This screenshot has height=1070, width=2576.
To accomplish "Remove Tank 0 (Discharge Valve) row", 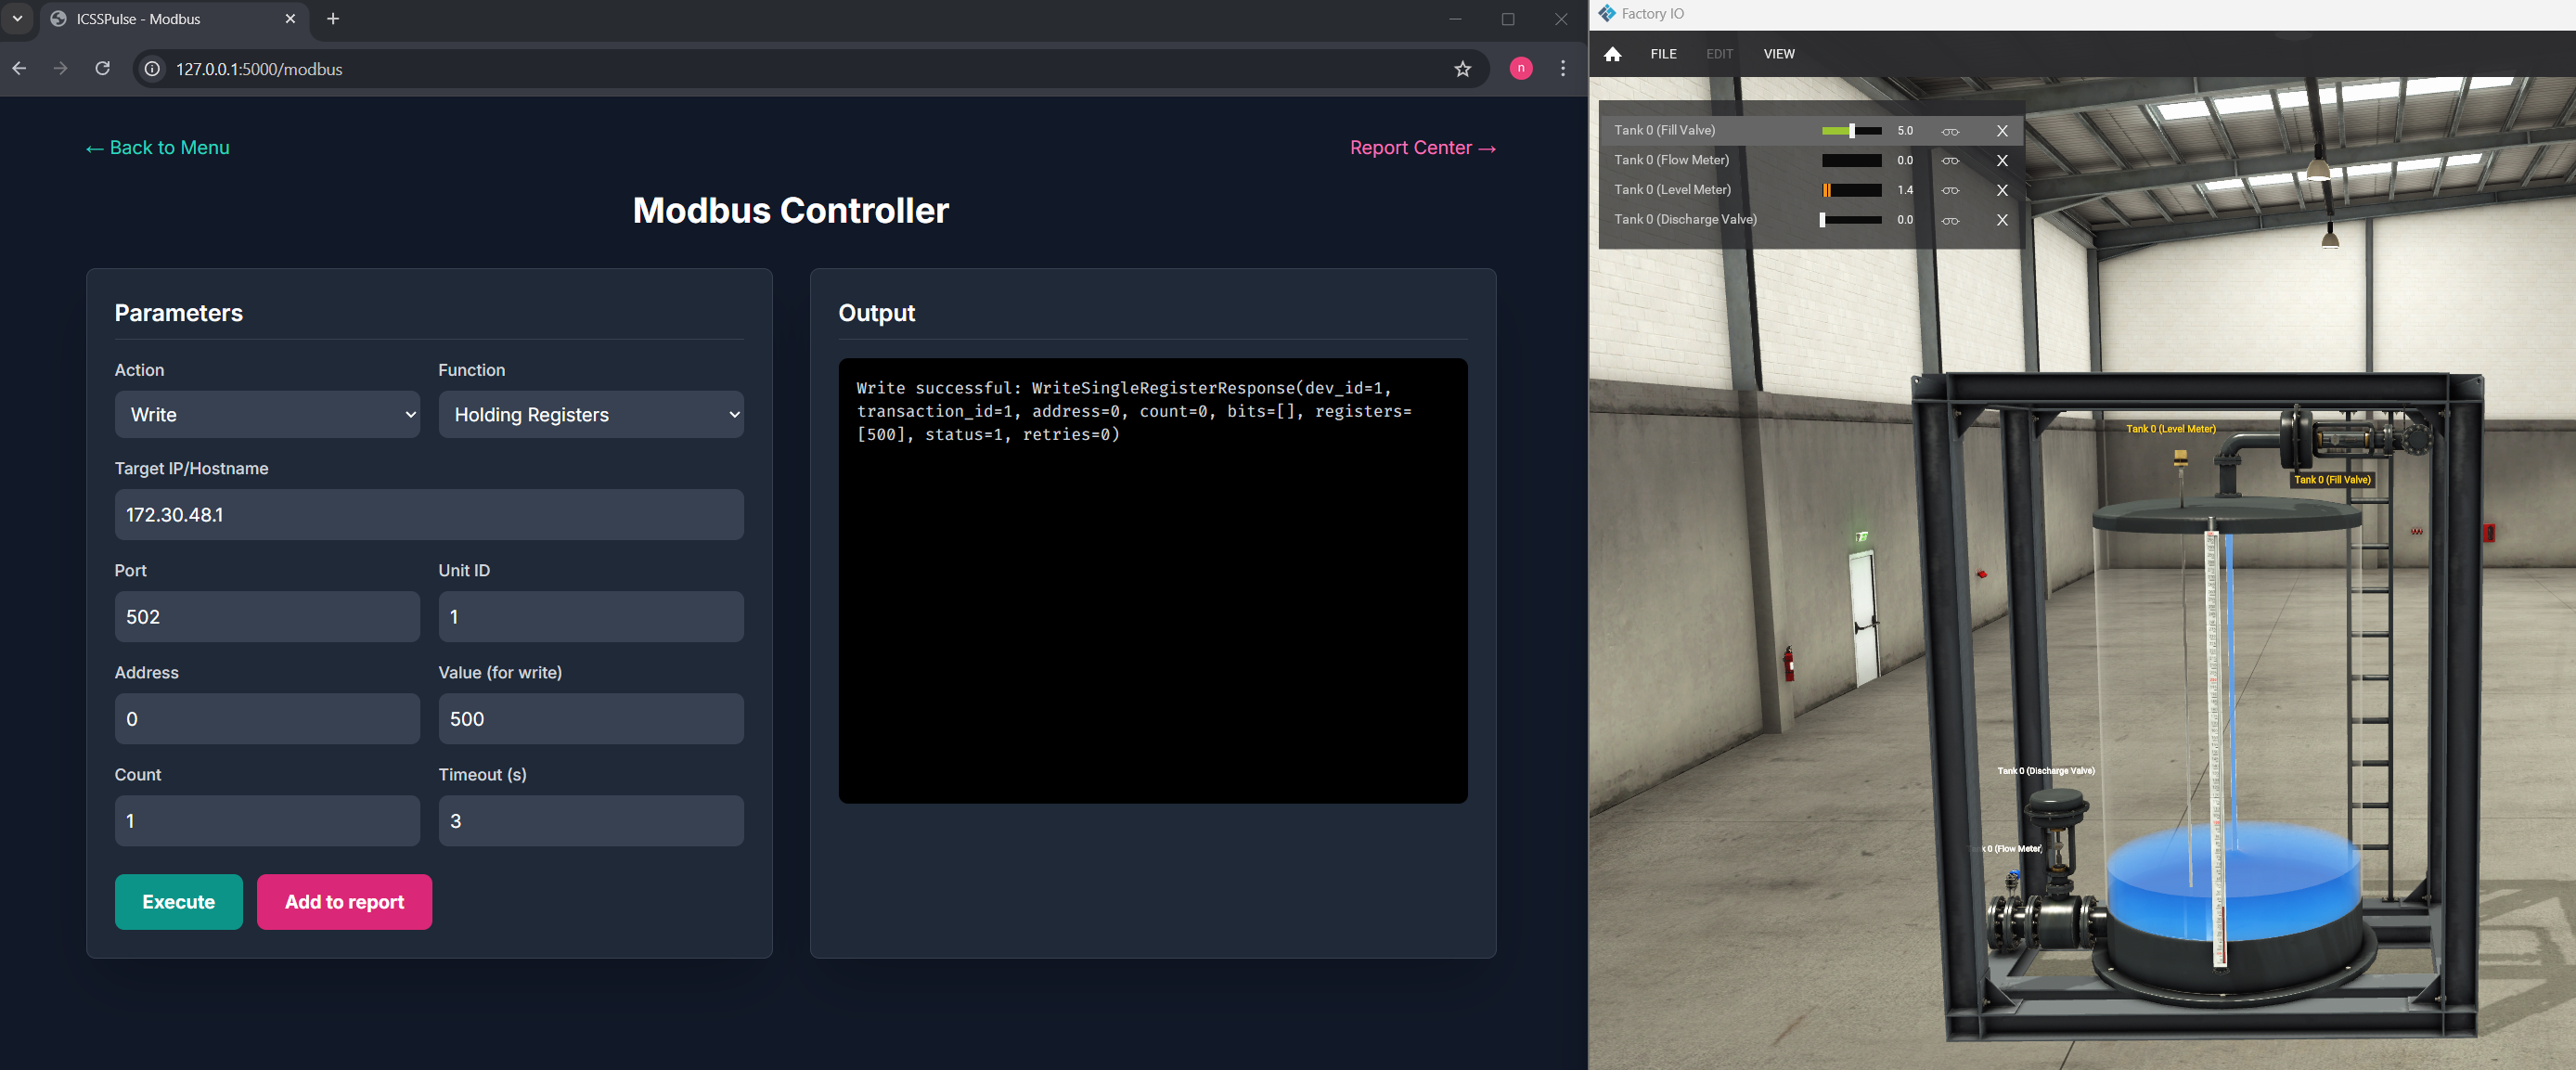I will pos(2002,220).
